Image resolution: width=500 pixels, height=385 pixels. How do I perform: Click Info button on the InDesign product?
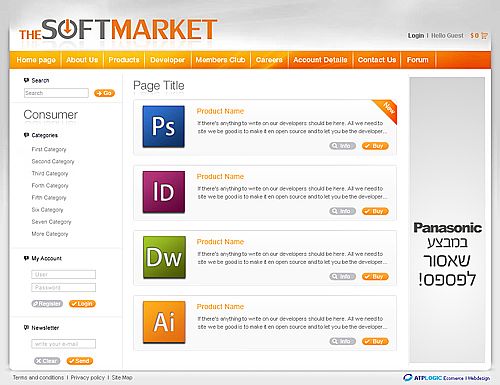[x=343, y=211]
